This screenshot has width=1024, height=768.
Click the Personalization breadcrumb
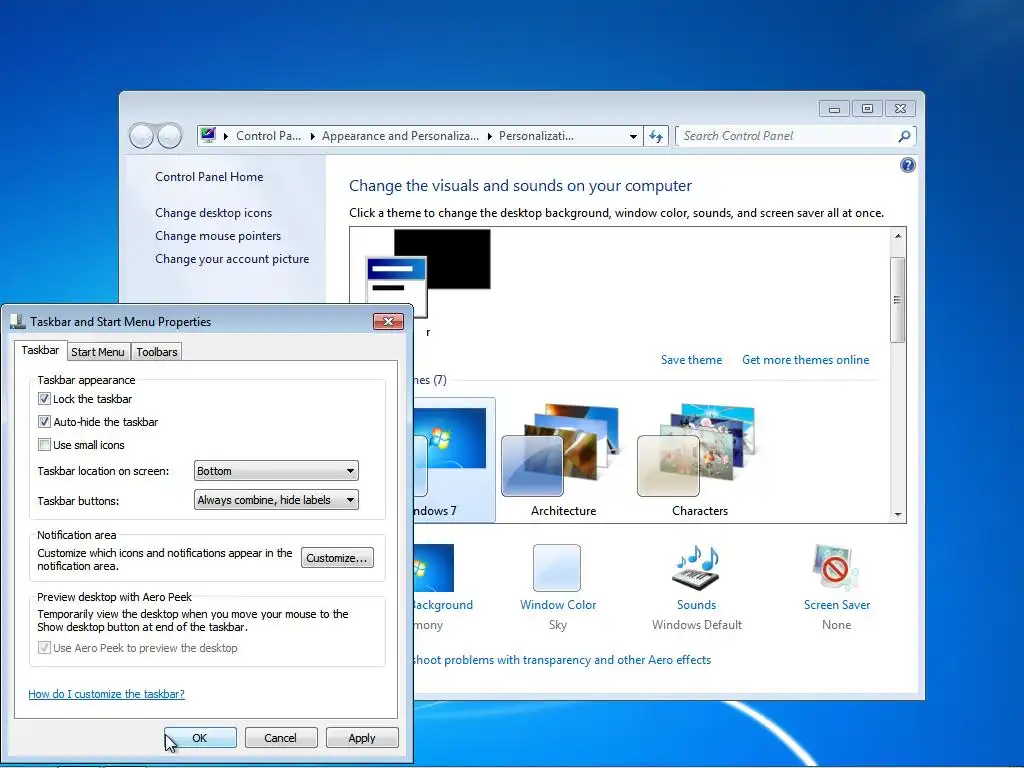(x=536, y=136)
